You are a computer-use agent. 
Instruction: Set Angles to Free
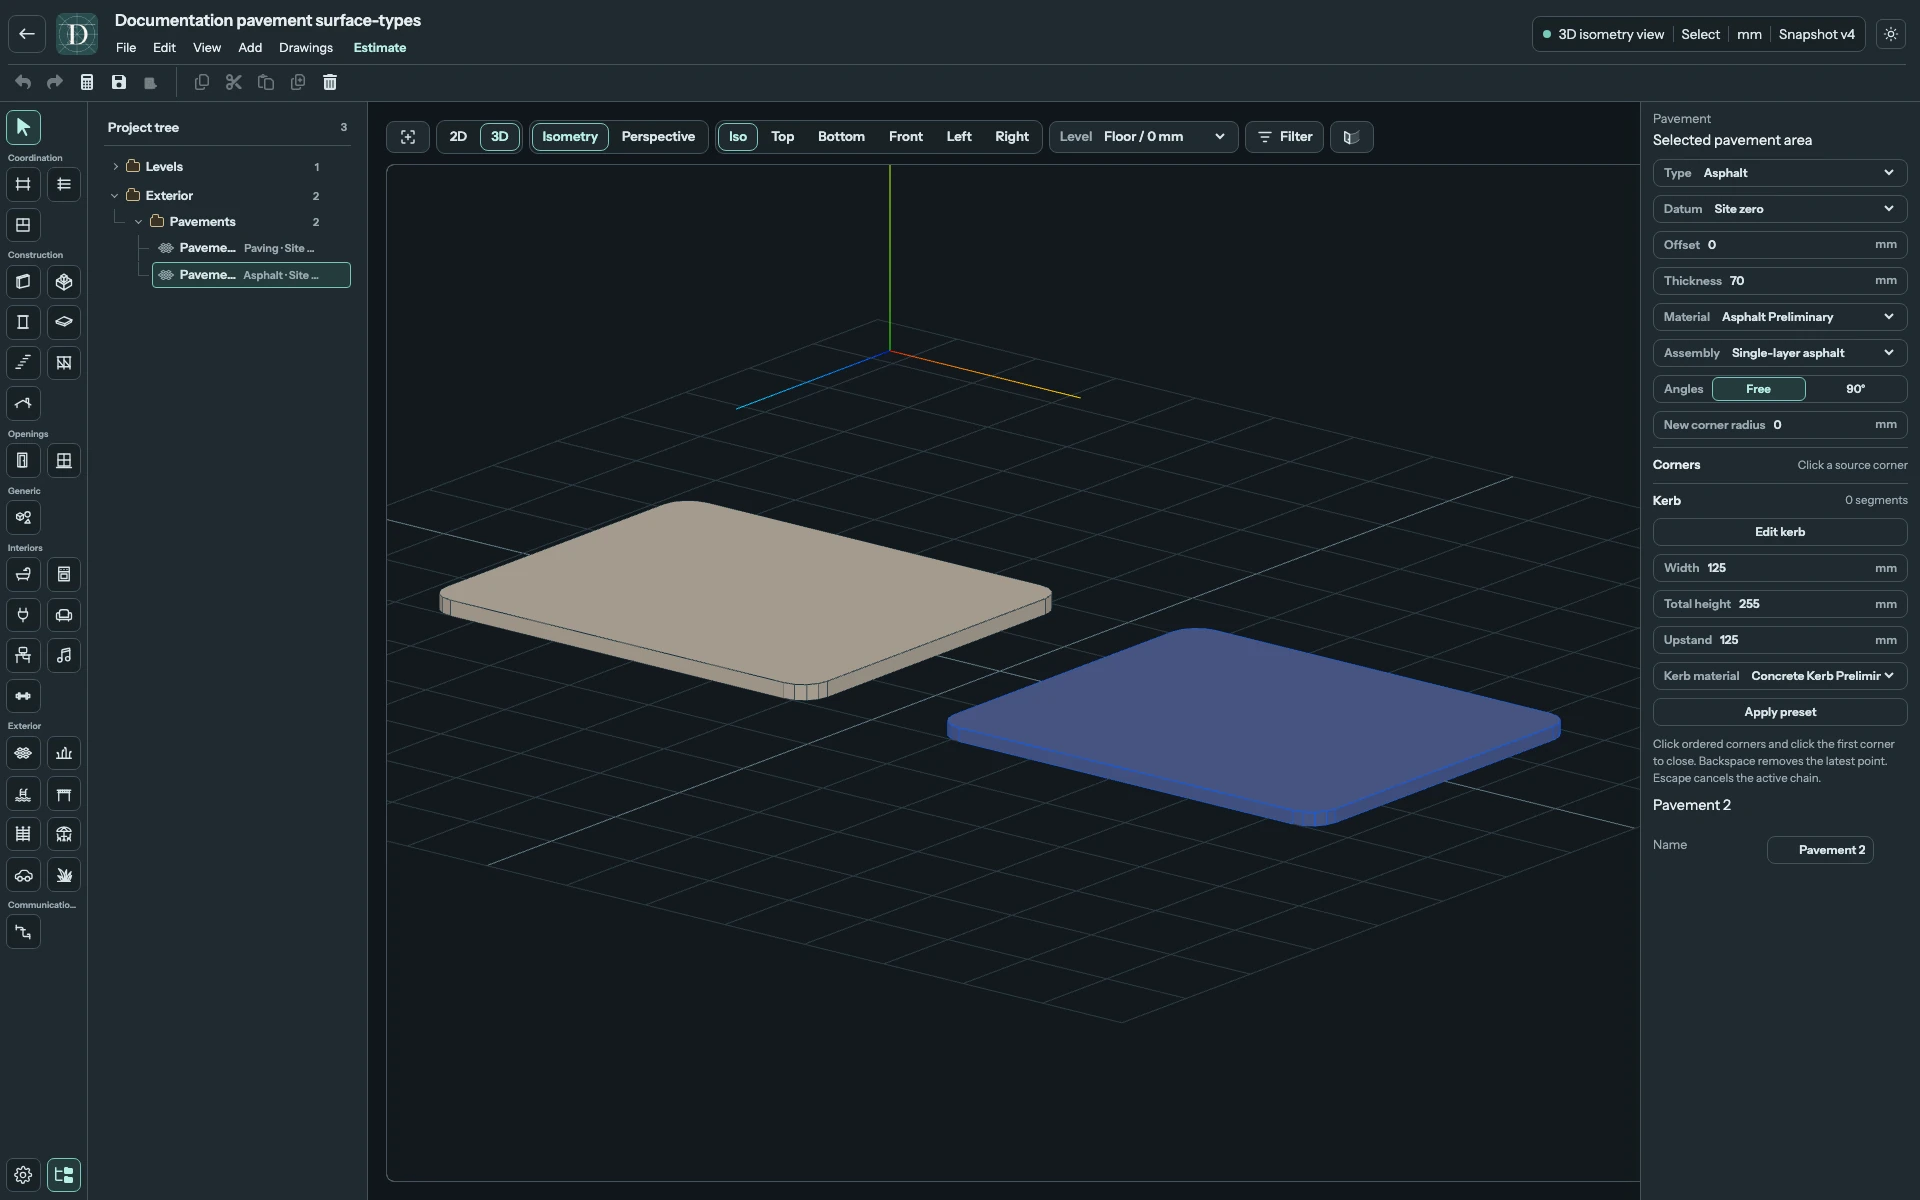1758,389
